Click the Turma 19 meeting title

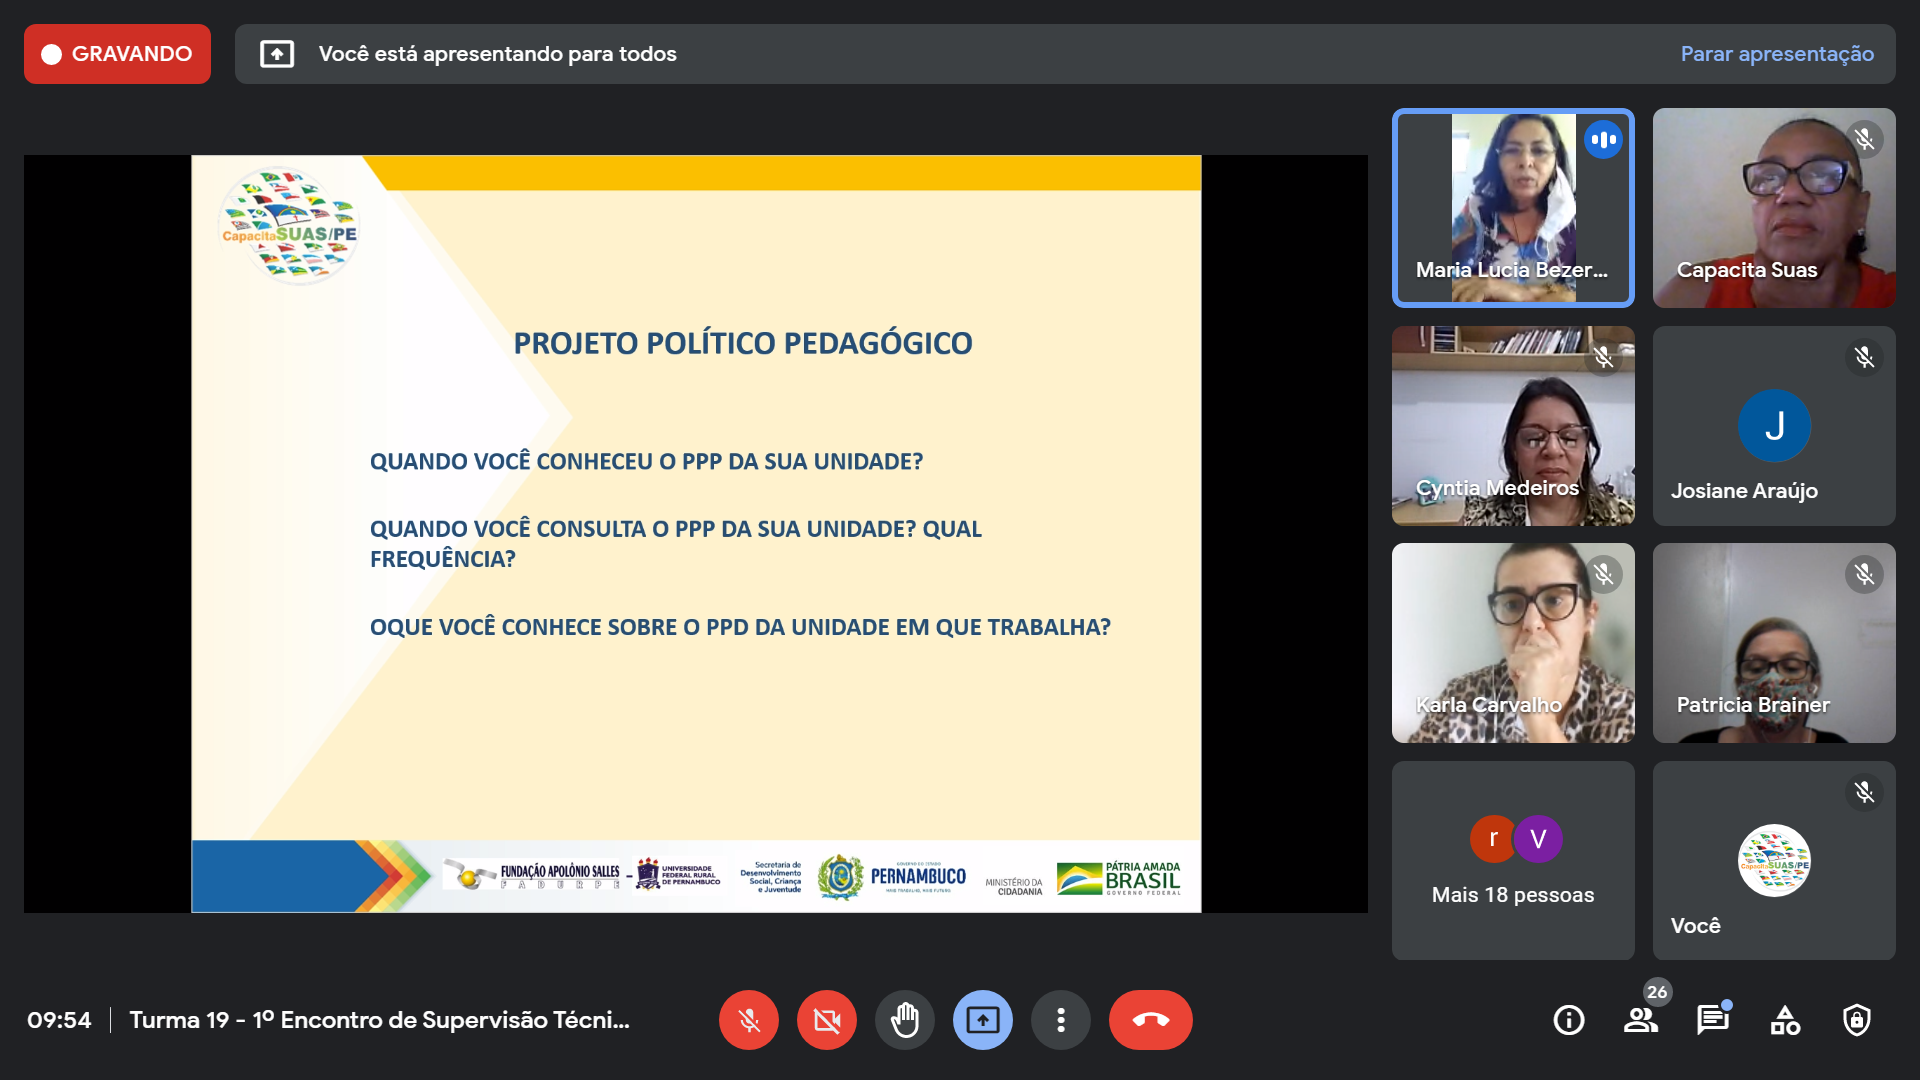pos(379,1020)
